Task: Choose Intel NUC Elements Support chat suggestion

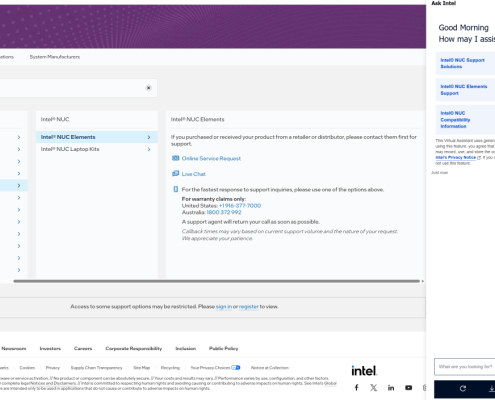Action: coord(465,90)
